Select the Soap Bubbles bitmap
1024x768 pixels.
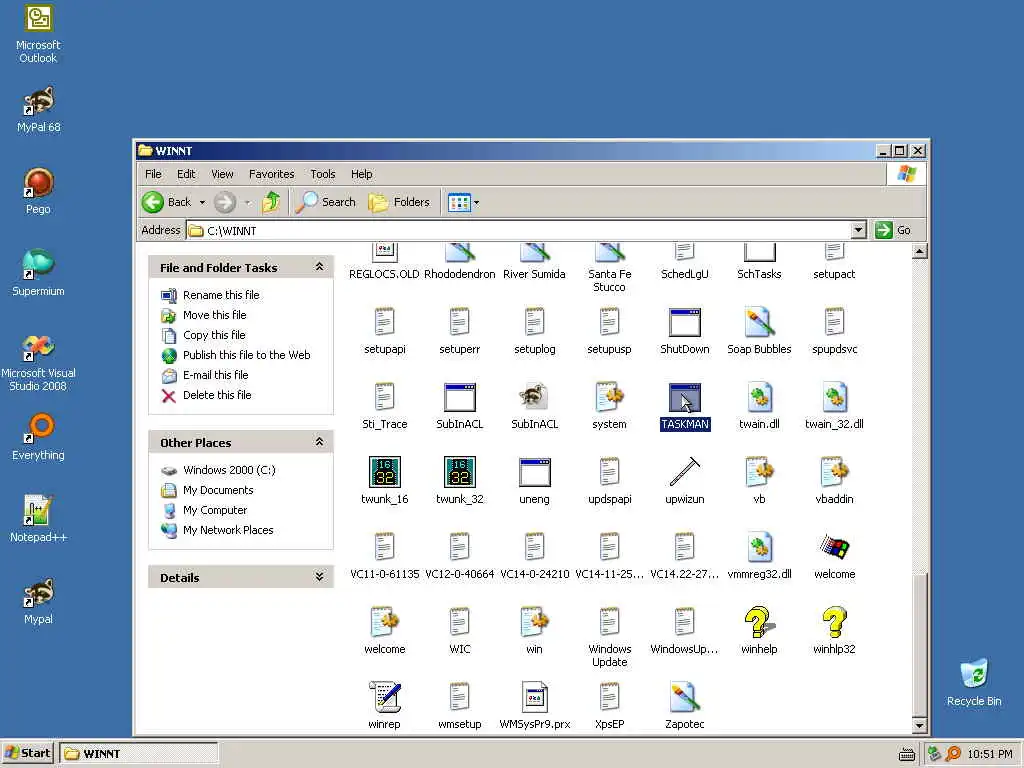(x=759, y=323)
